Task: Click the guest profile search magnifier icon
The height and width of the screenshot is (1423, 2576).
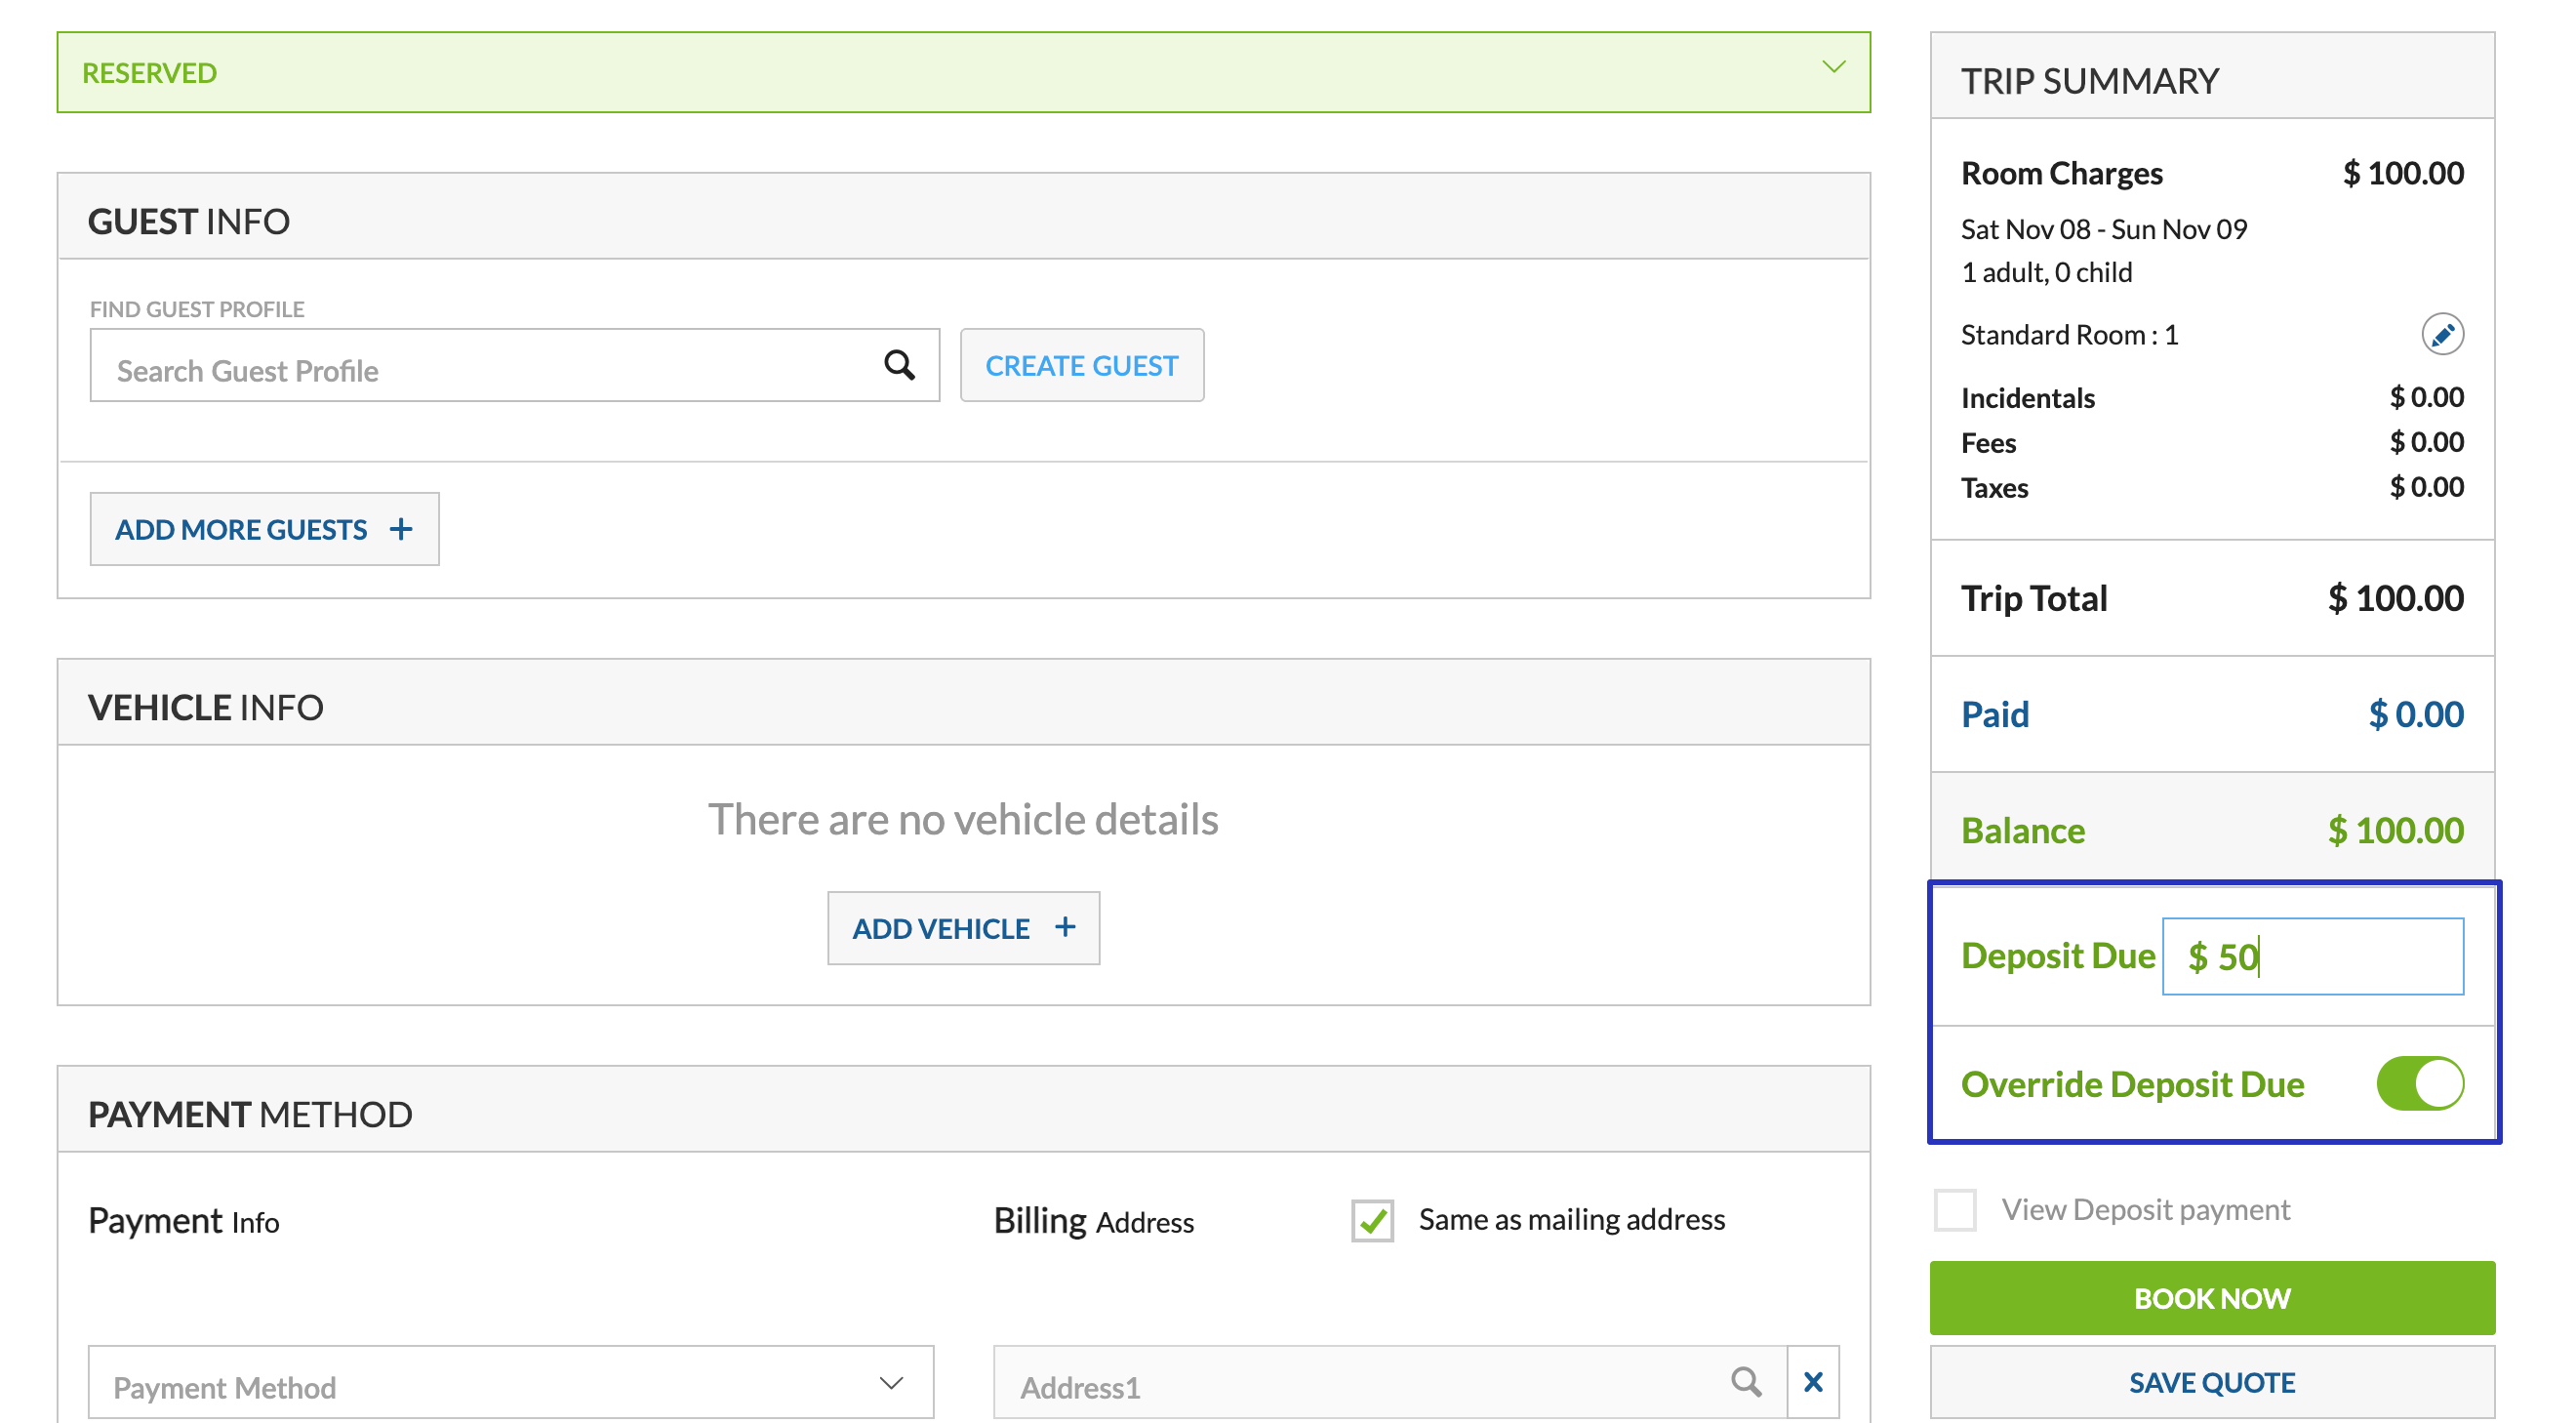Action: pos(899,365)
